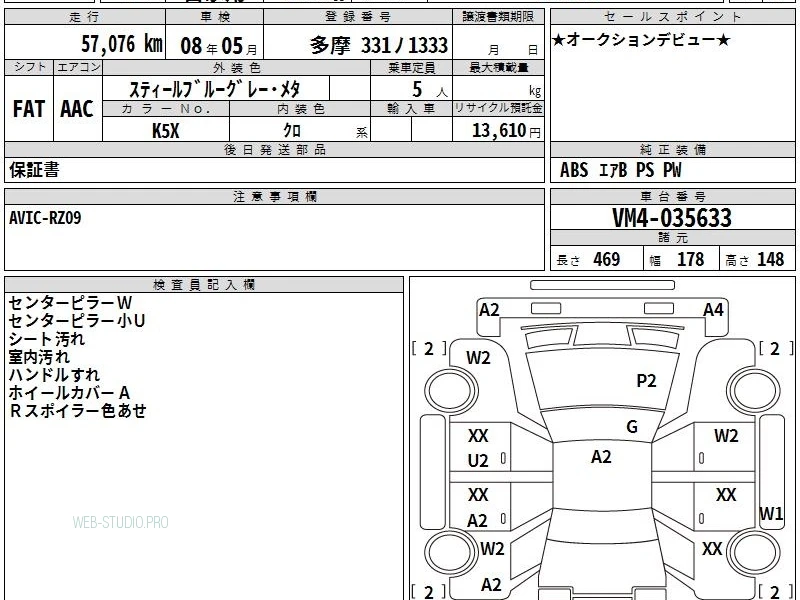Click inspector note "Rスポイラー色あせ"
800x600 pixels.
point(78,411)
